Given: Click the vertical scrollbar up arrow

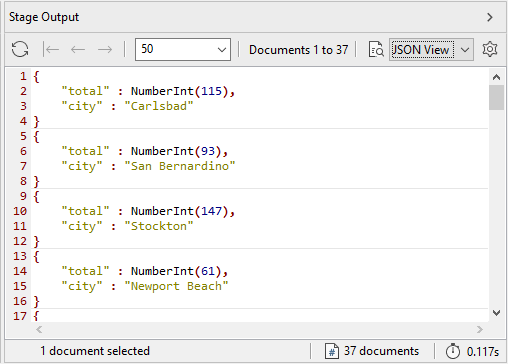Looking at the screenshot, I should point(496,77).
